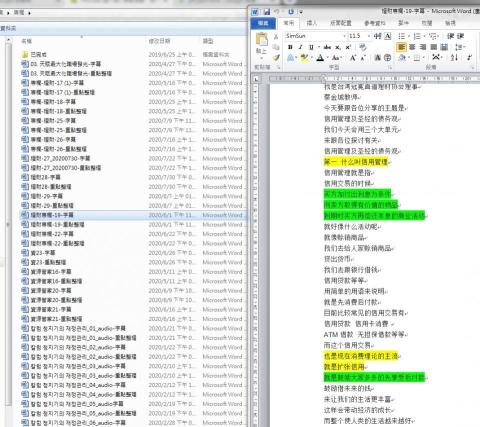
Task: Click the Decrease Indent icon
Action: tap(451, 36)
